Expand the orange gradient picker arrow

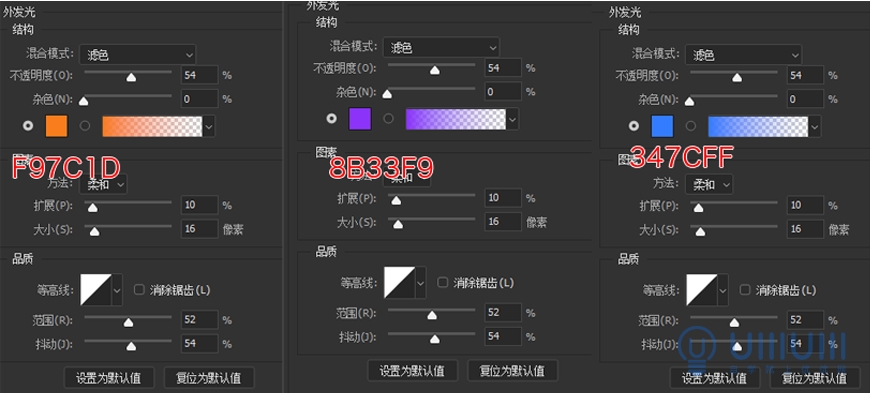coord(209,127)
